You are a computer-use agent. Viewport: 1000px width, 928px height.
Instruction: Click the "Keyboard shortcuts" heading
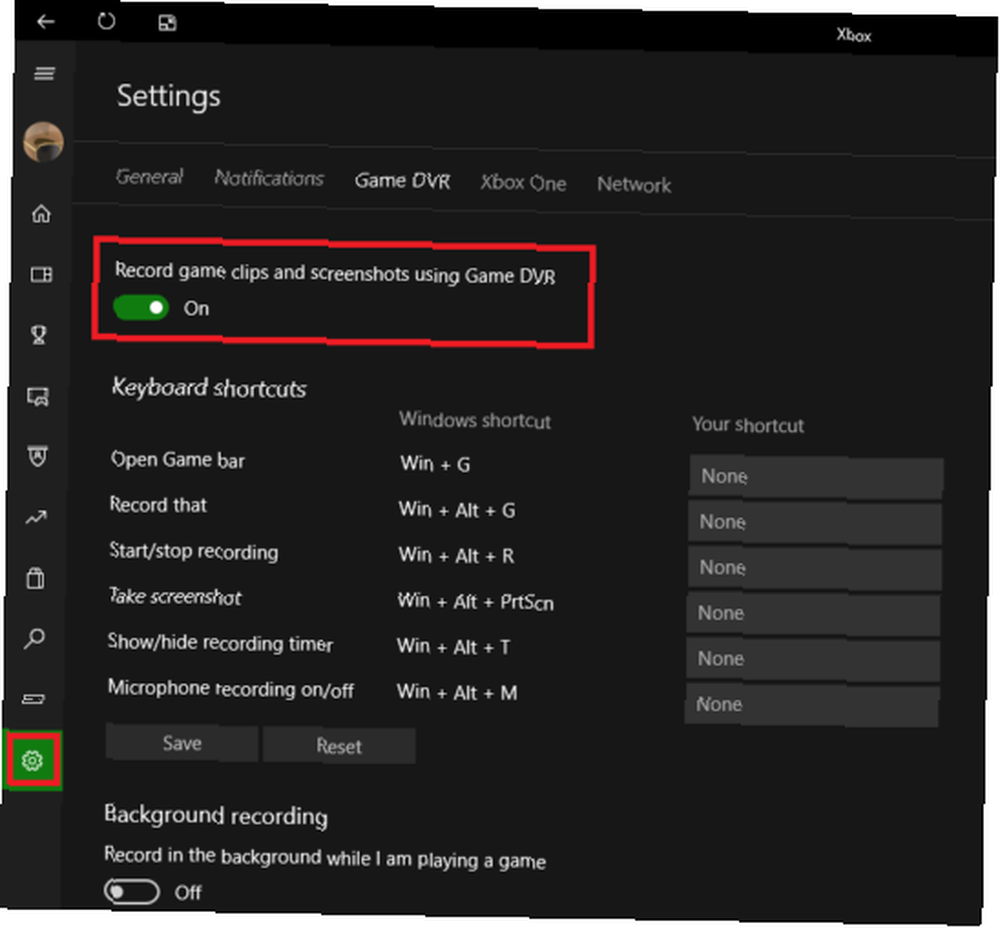[209, 388]
